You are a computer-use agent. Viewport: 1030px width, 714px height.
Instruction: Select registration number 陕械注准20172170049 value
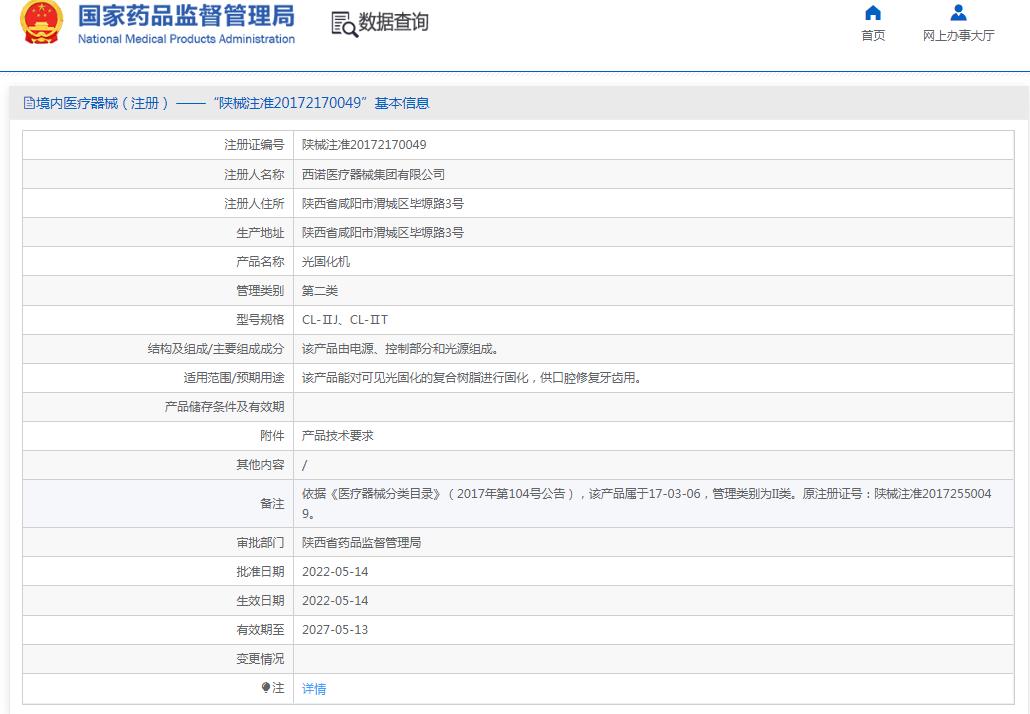pos(364,145)
